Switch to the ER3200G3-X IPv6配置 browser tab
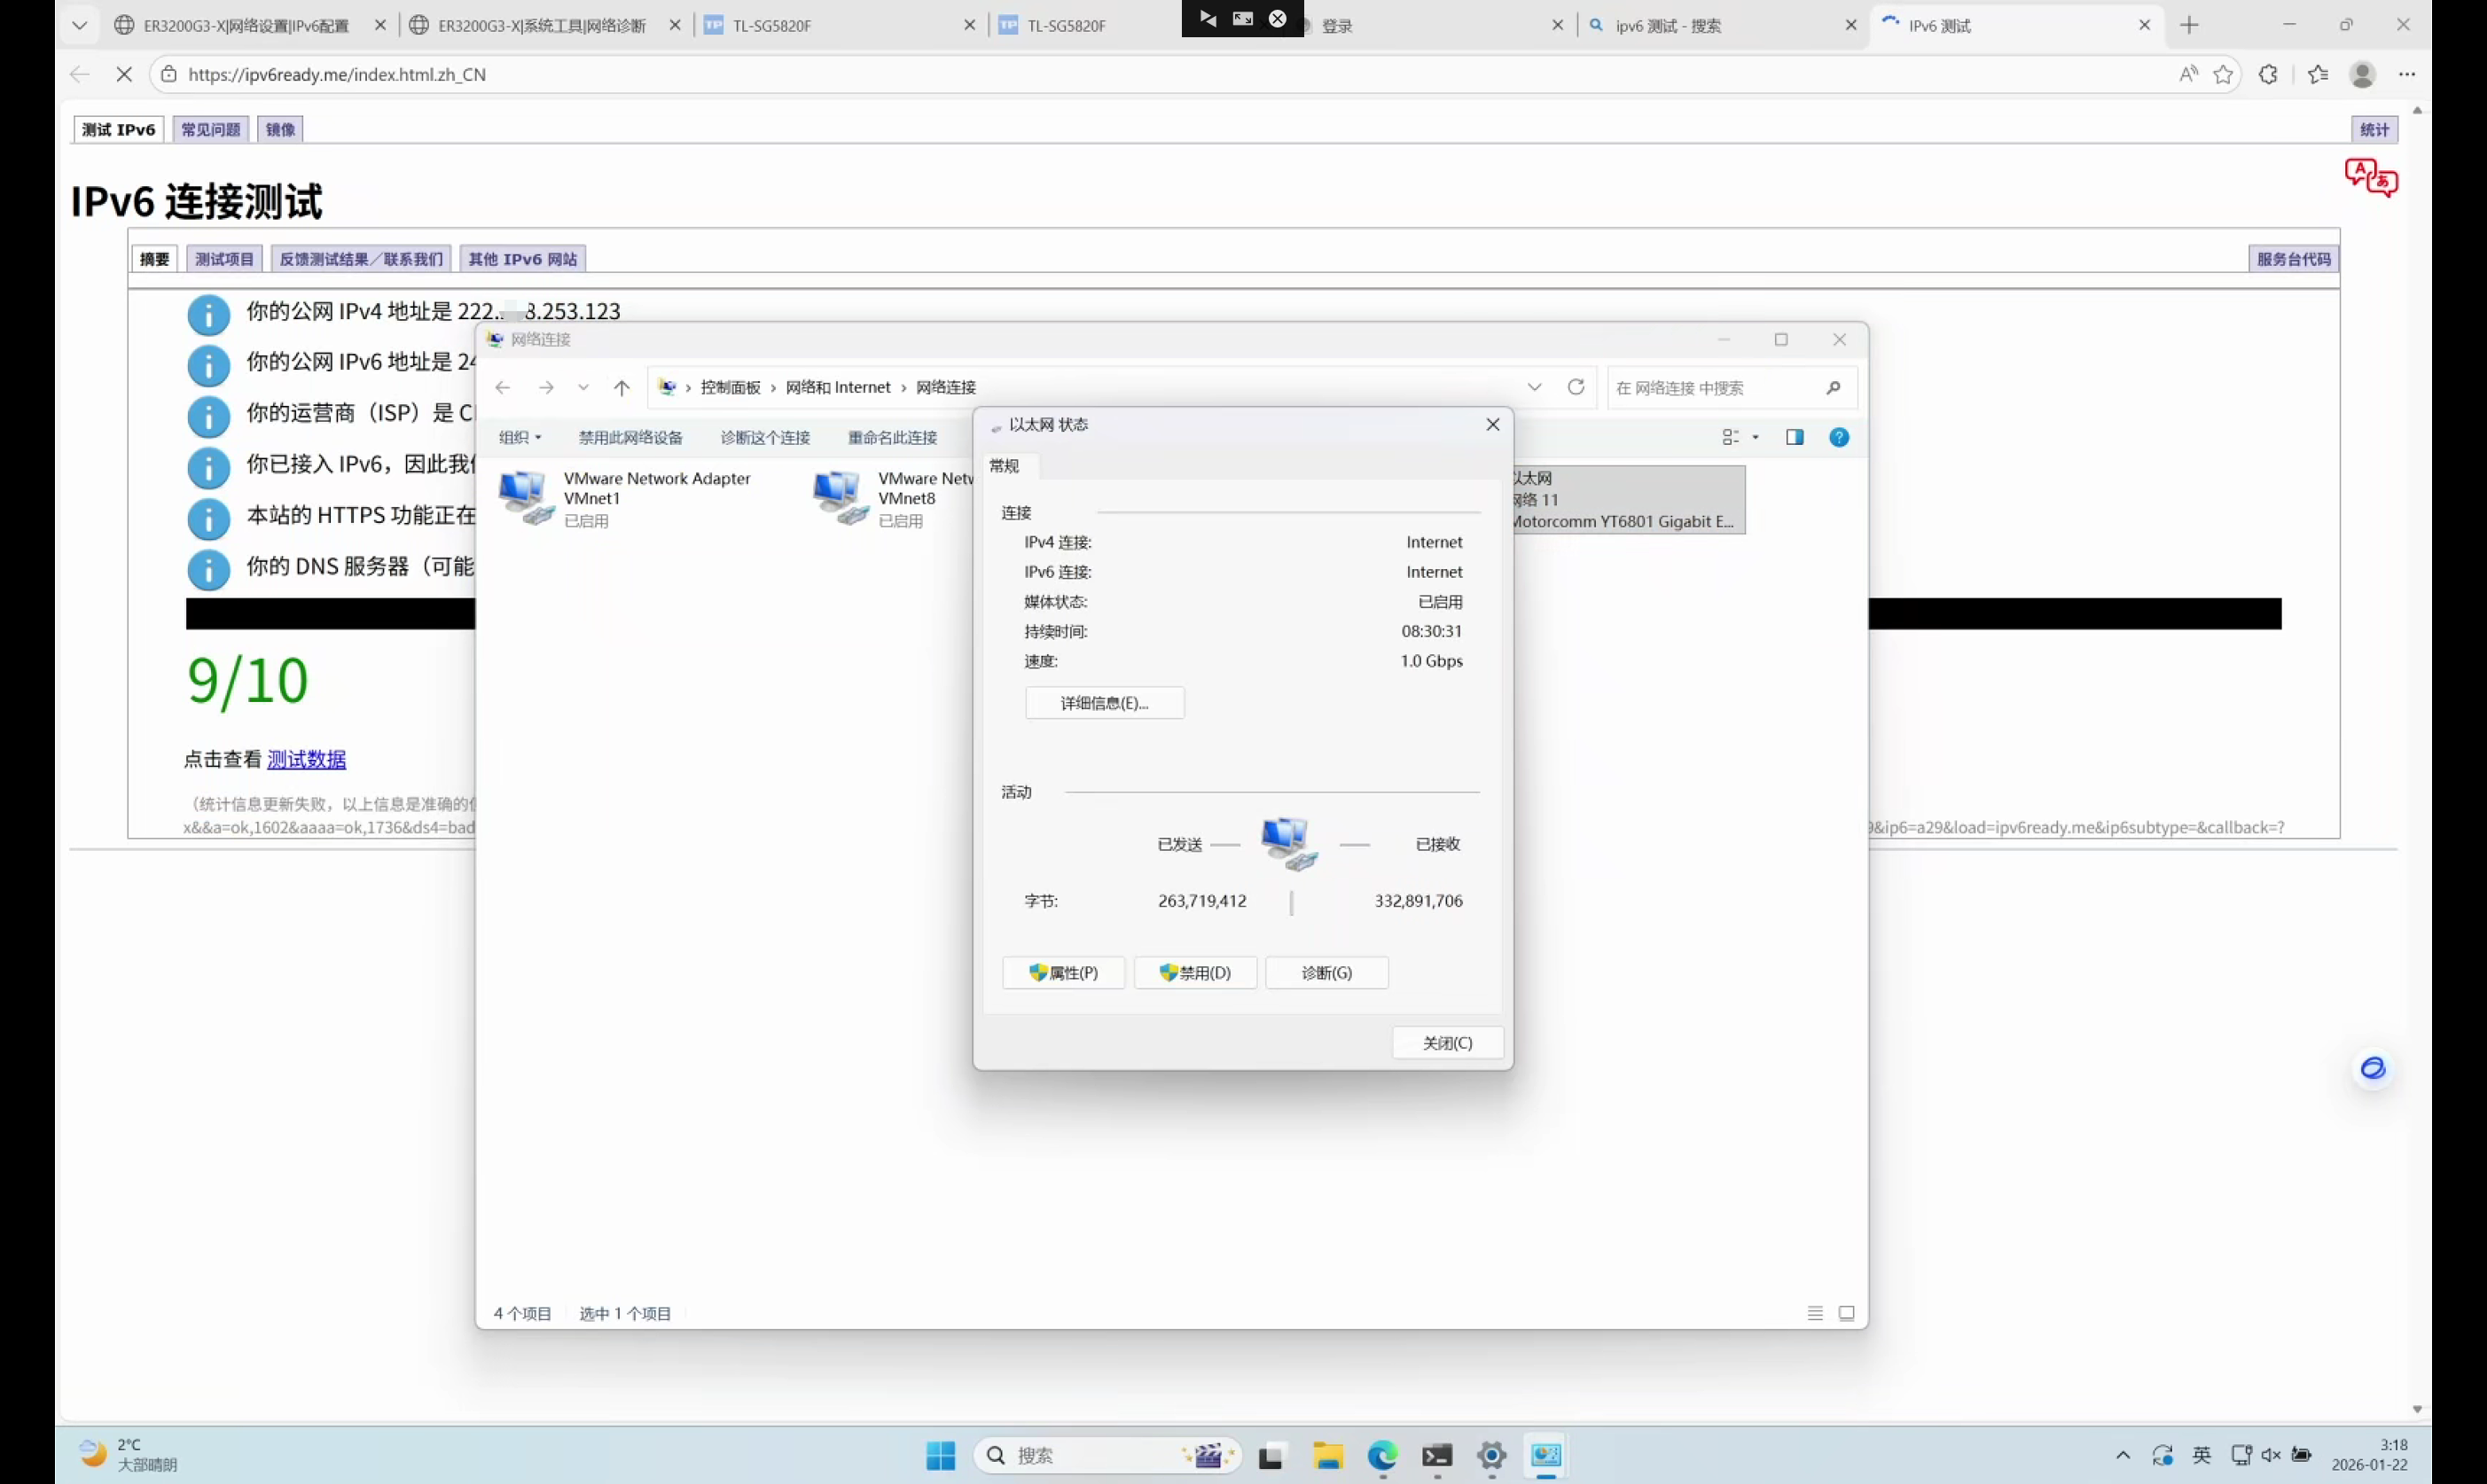Viewport: 2487px width, 1484px height. [x=246, y=26]
